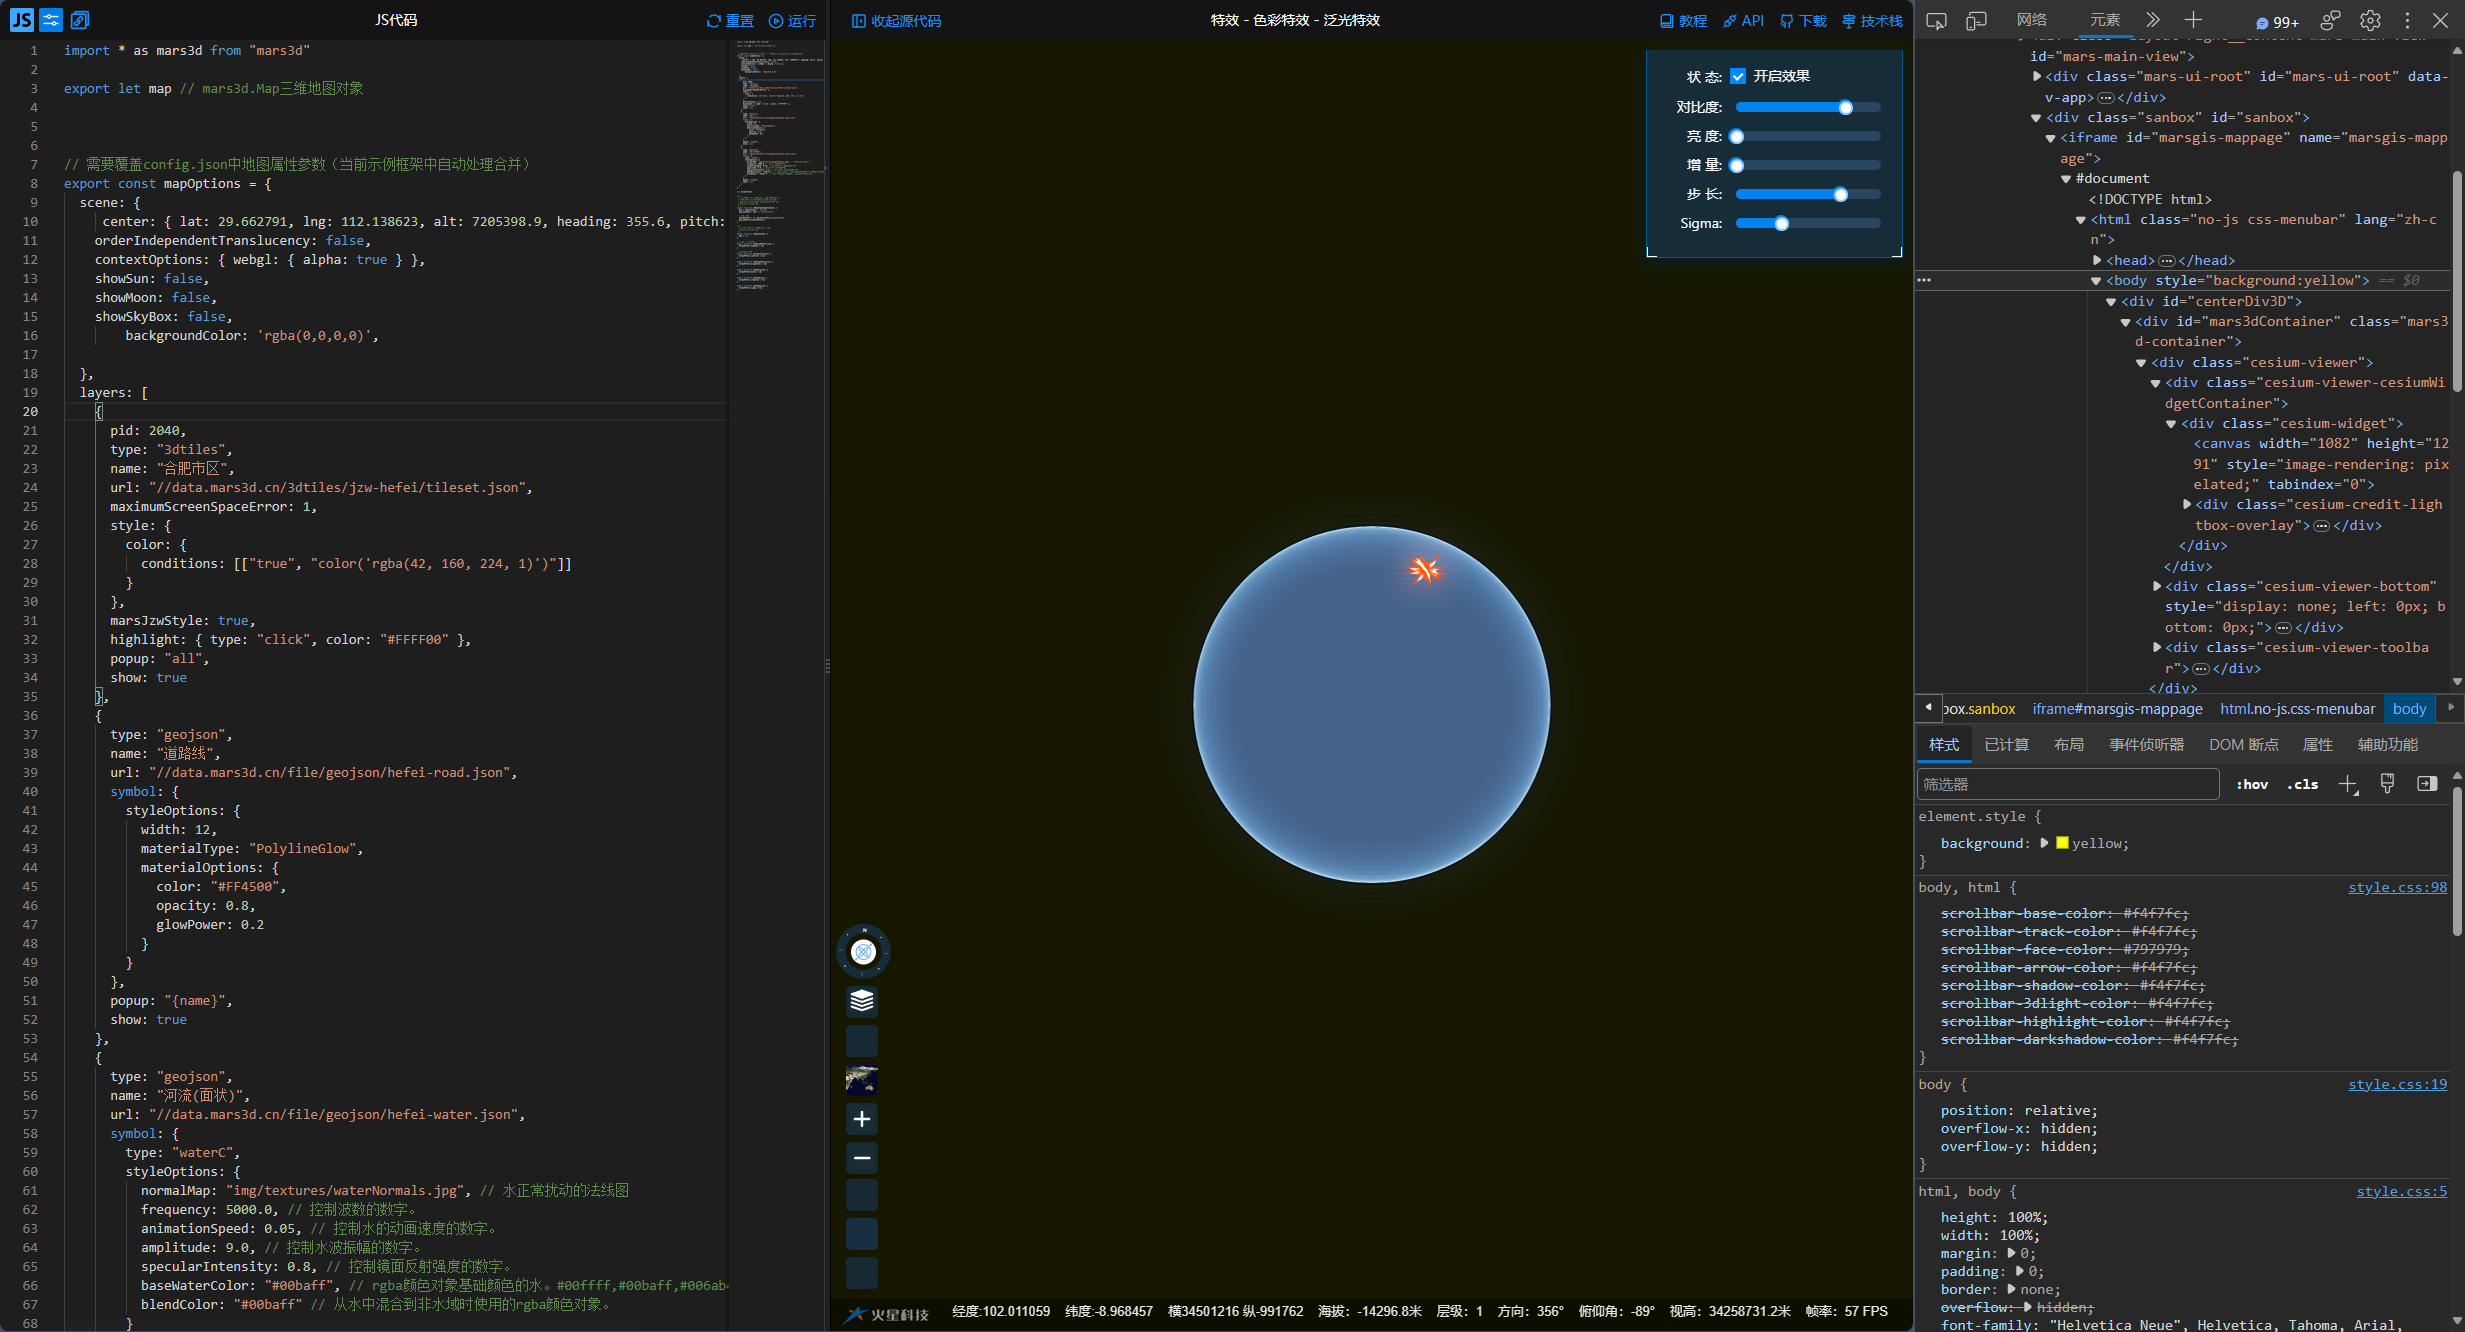Click the basemap globe thumbnail
2465x1332 pixels.
[x=862, y=1080]
